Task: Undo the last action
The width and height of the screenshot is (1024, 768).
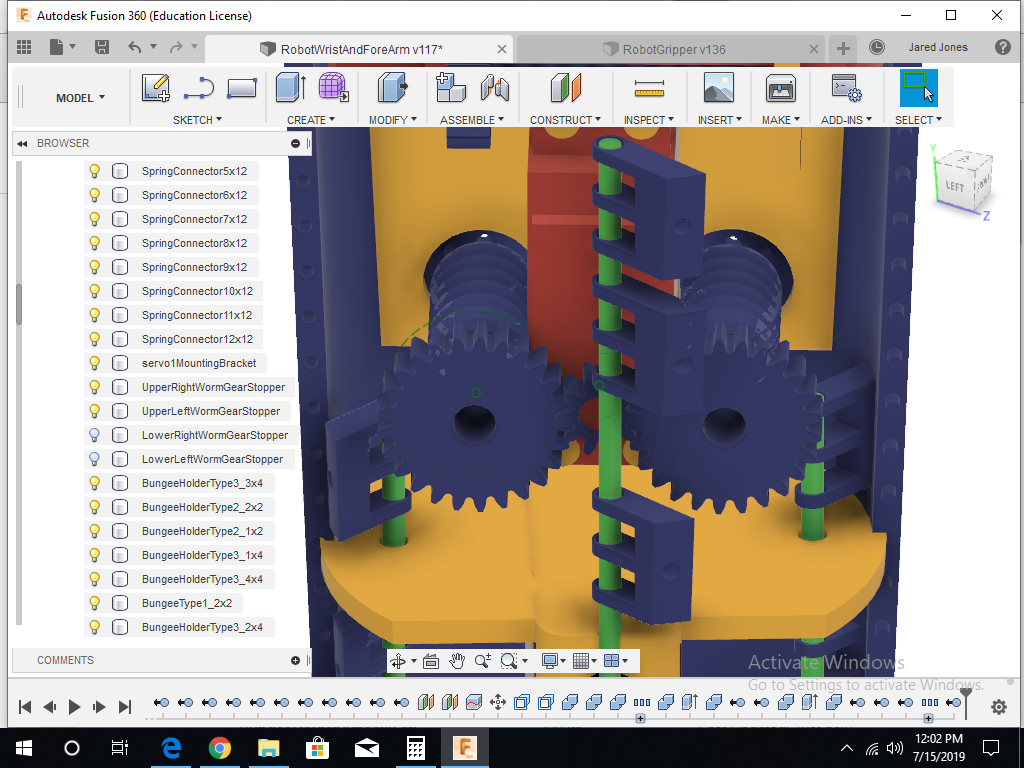Action: pyautogui.click(x=135, y=47)
